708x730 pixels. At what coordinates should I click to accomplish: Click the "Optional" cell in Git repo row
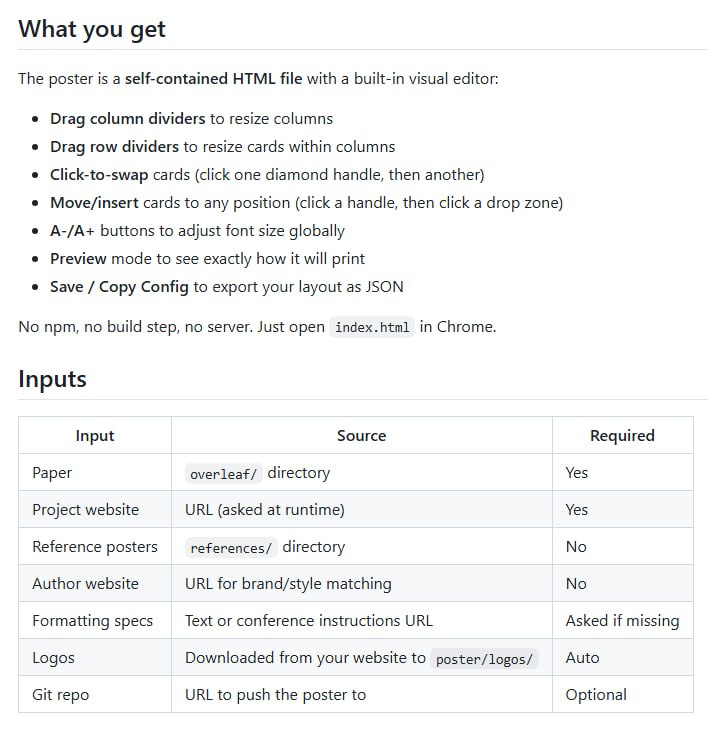coord(596,695)
